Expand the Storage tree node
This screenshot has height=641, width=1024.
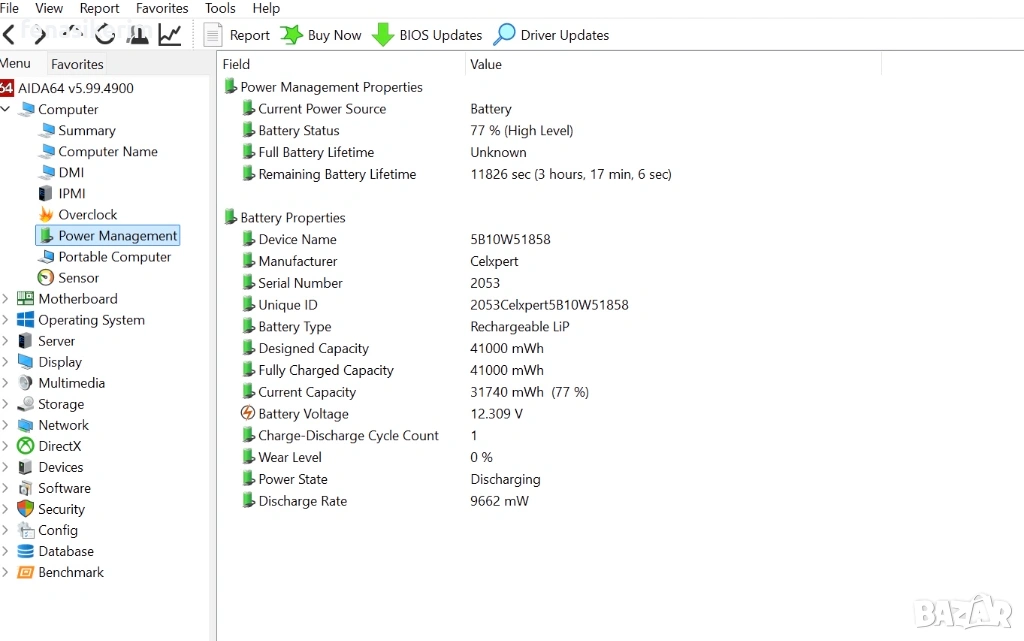coord(6,404)
